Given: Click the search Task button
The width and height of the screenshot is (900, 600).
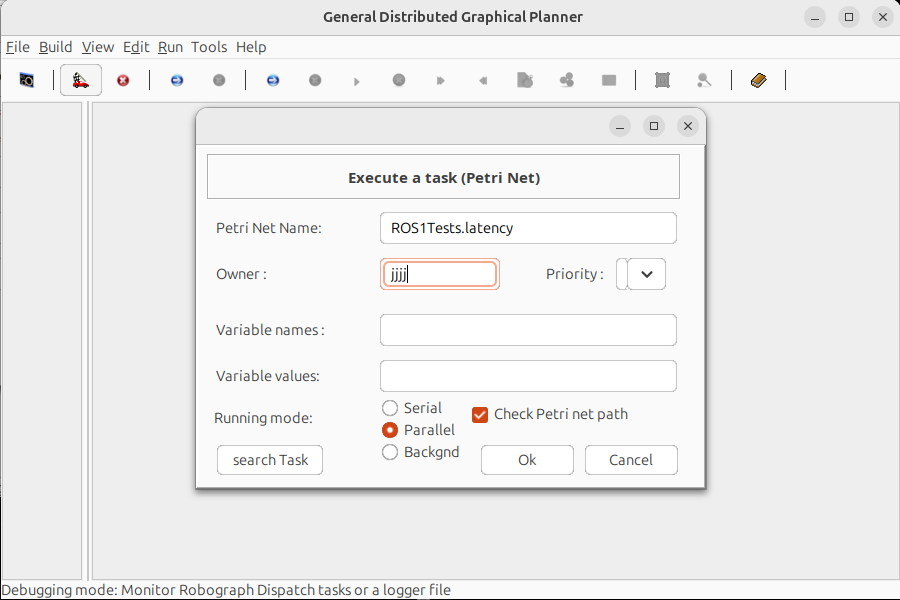Looking at the screenshot, I should coord(270,460).
